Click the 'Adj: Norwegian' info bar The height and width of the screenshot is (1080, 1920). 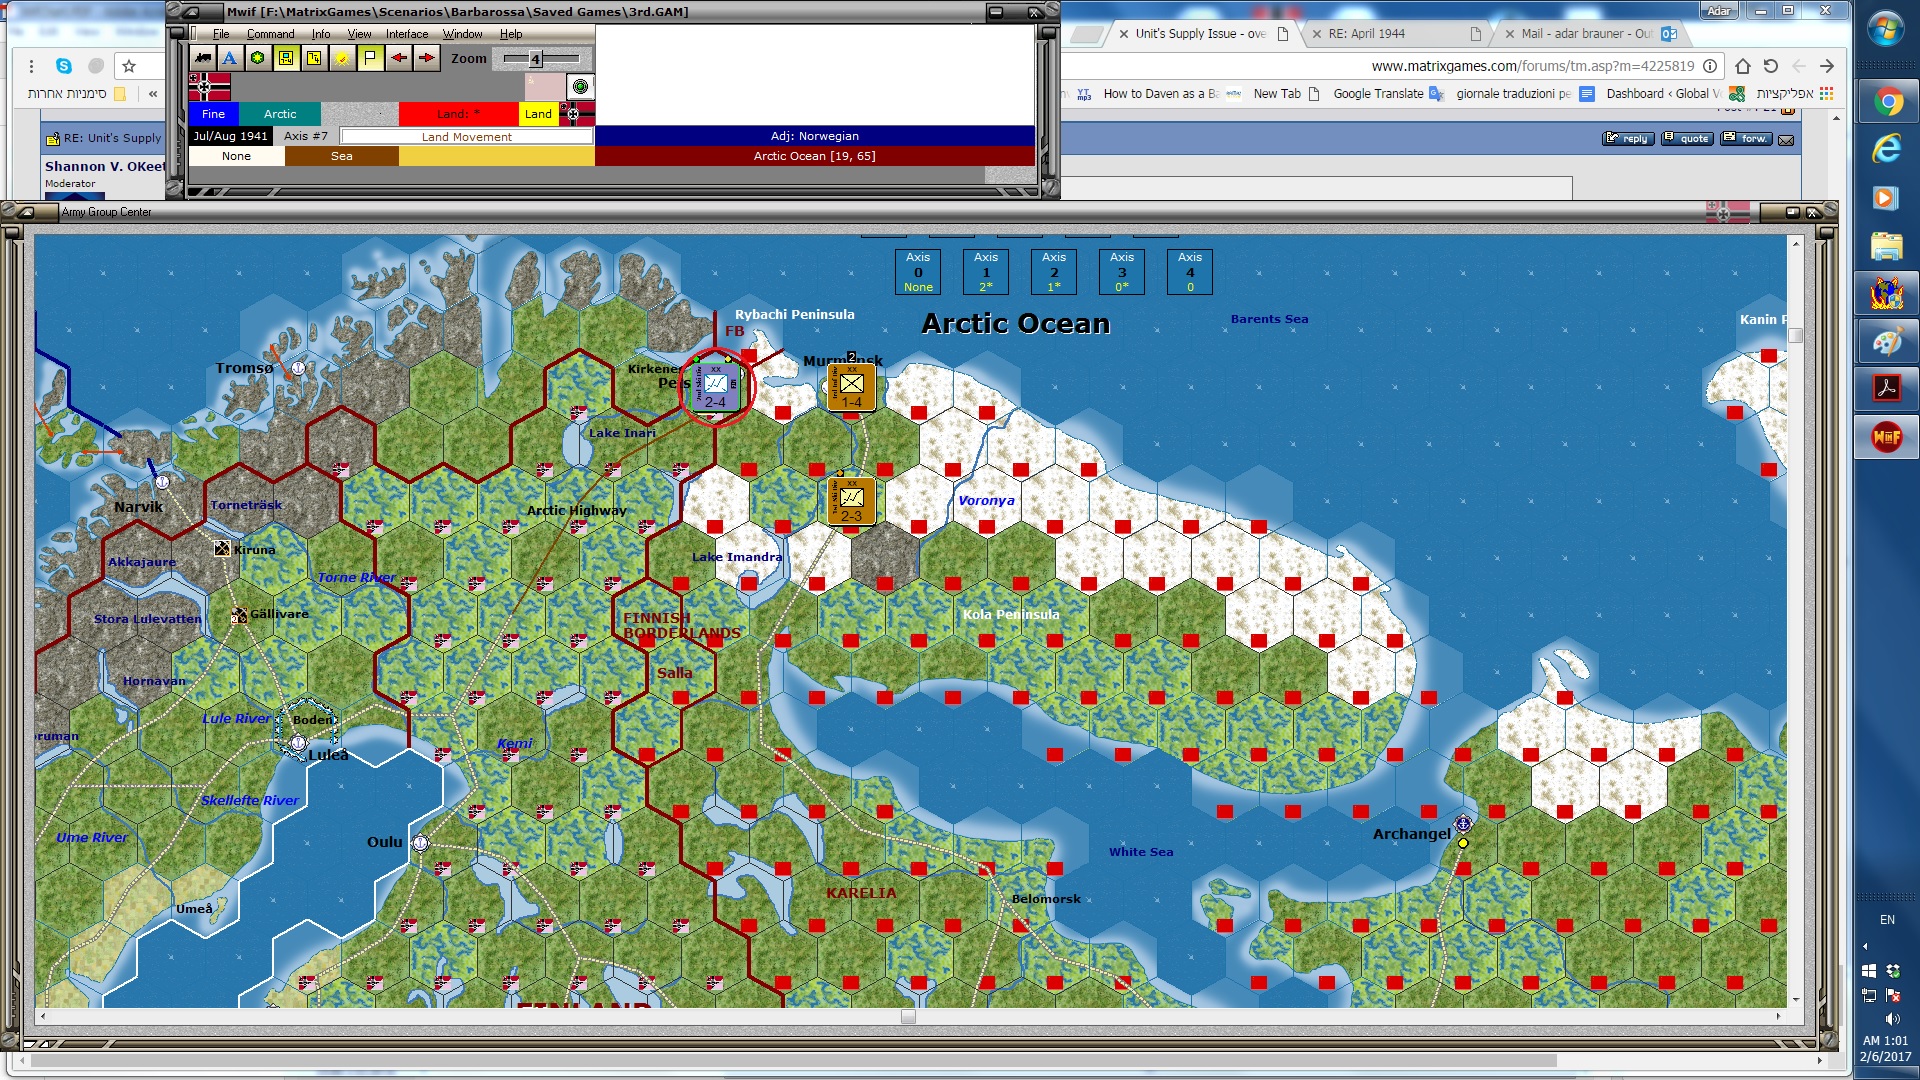click(x=815, y=136)
